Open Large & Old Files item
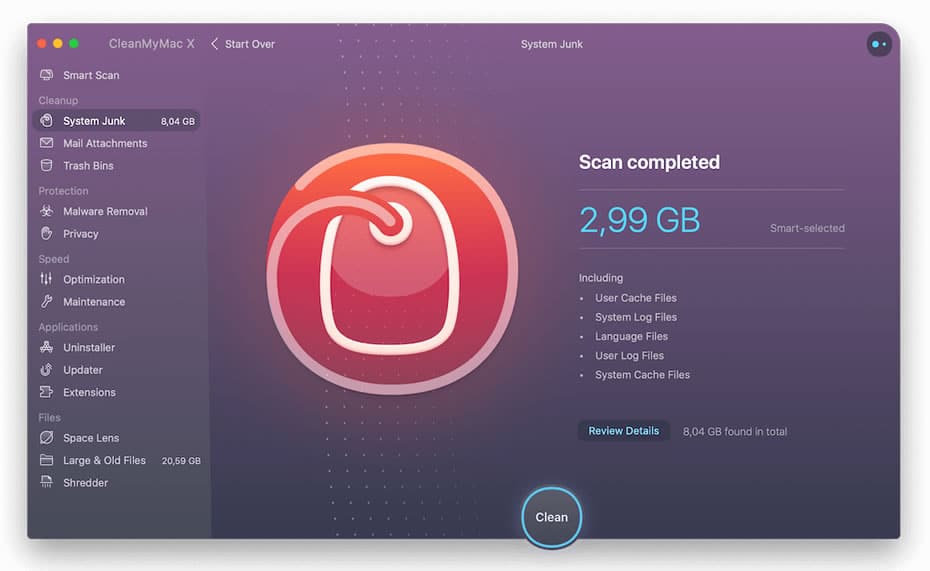 [x=119, y=460]
